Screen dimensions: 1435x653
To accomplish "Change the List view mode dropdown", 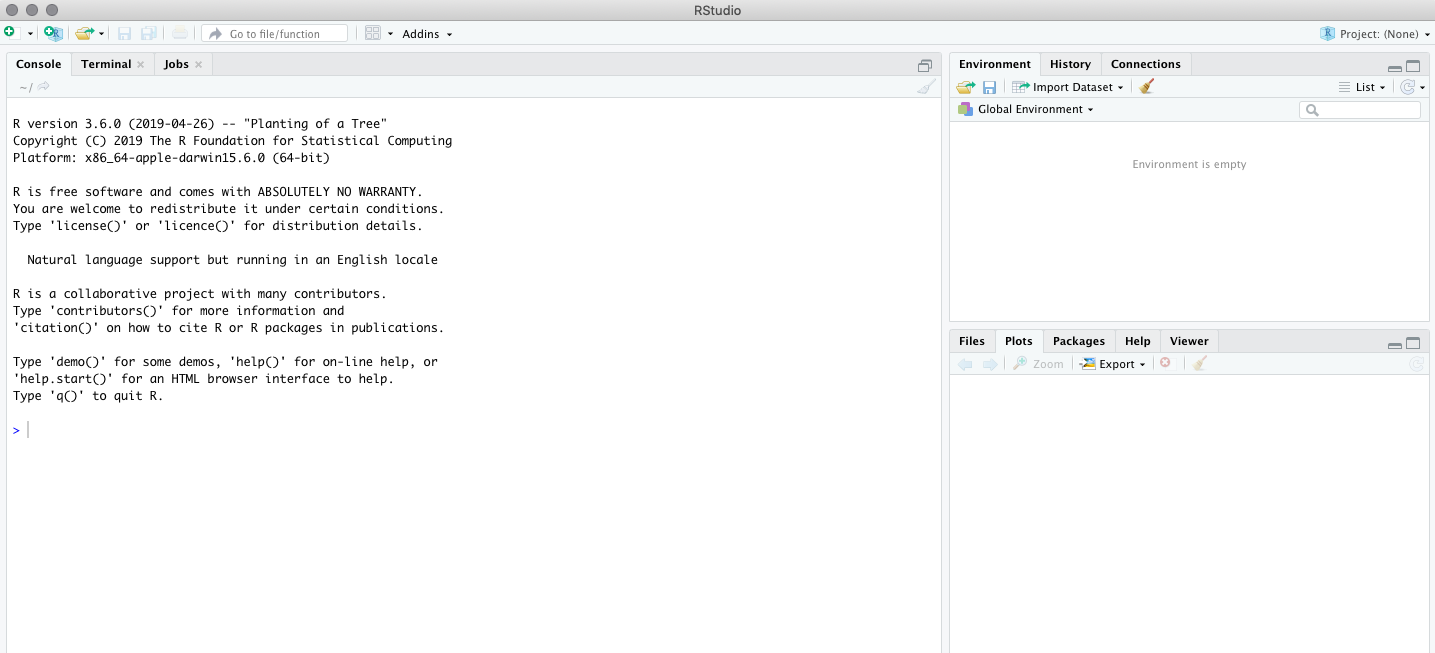I will point(1364,87).
